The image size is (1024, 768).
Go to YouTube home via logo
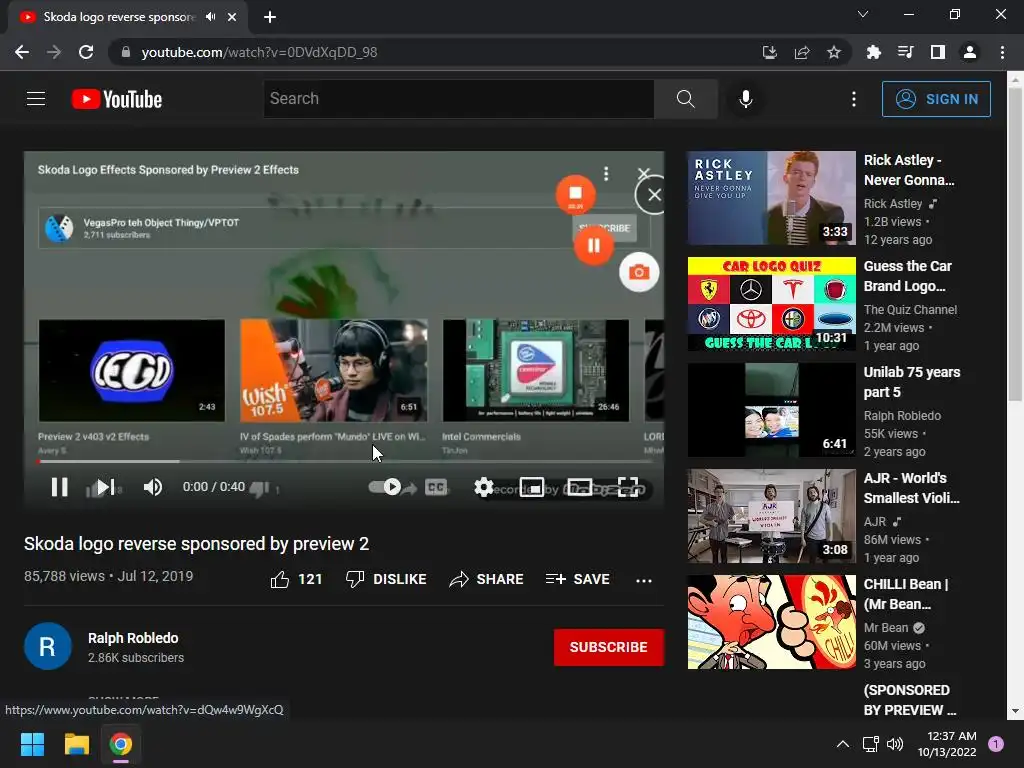[x=117, y=99]
